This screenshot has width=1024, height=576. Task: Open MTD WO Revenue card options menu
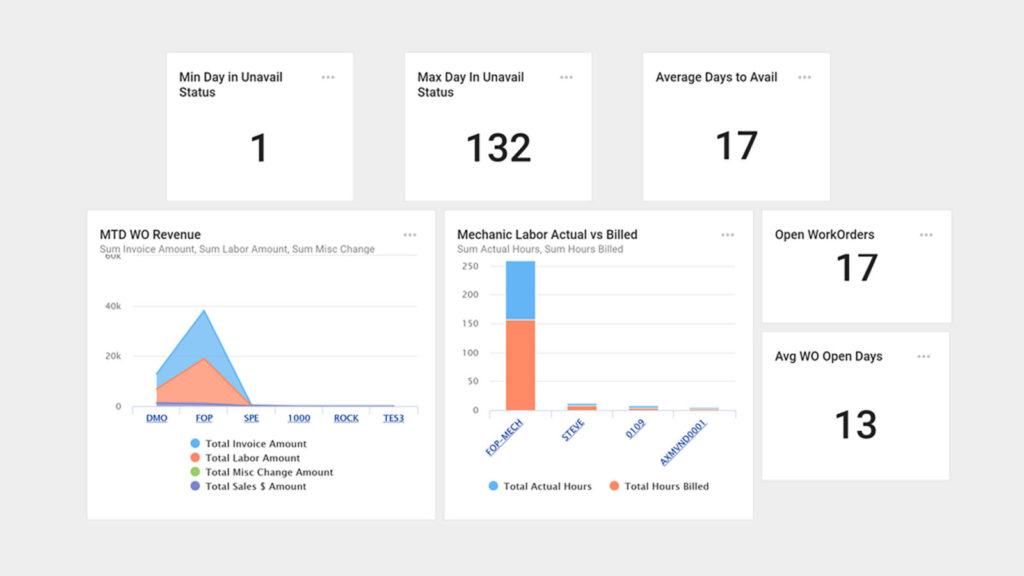click(x=410, y=235)
